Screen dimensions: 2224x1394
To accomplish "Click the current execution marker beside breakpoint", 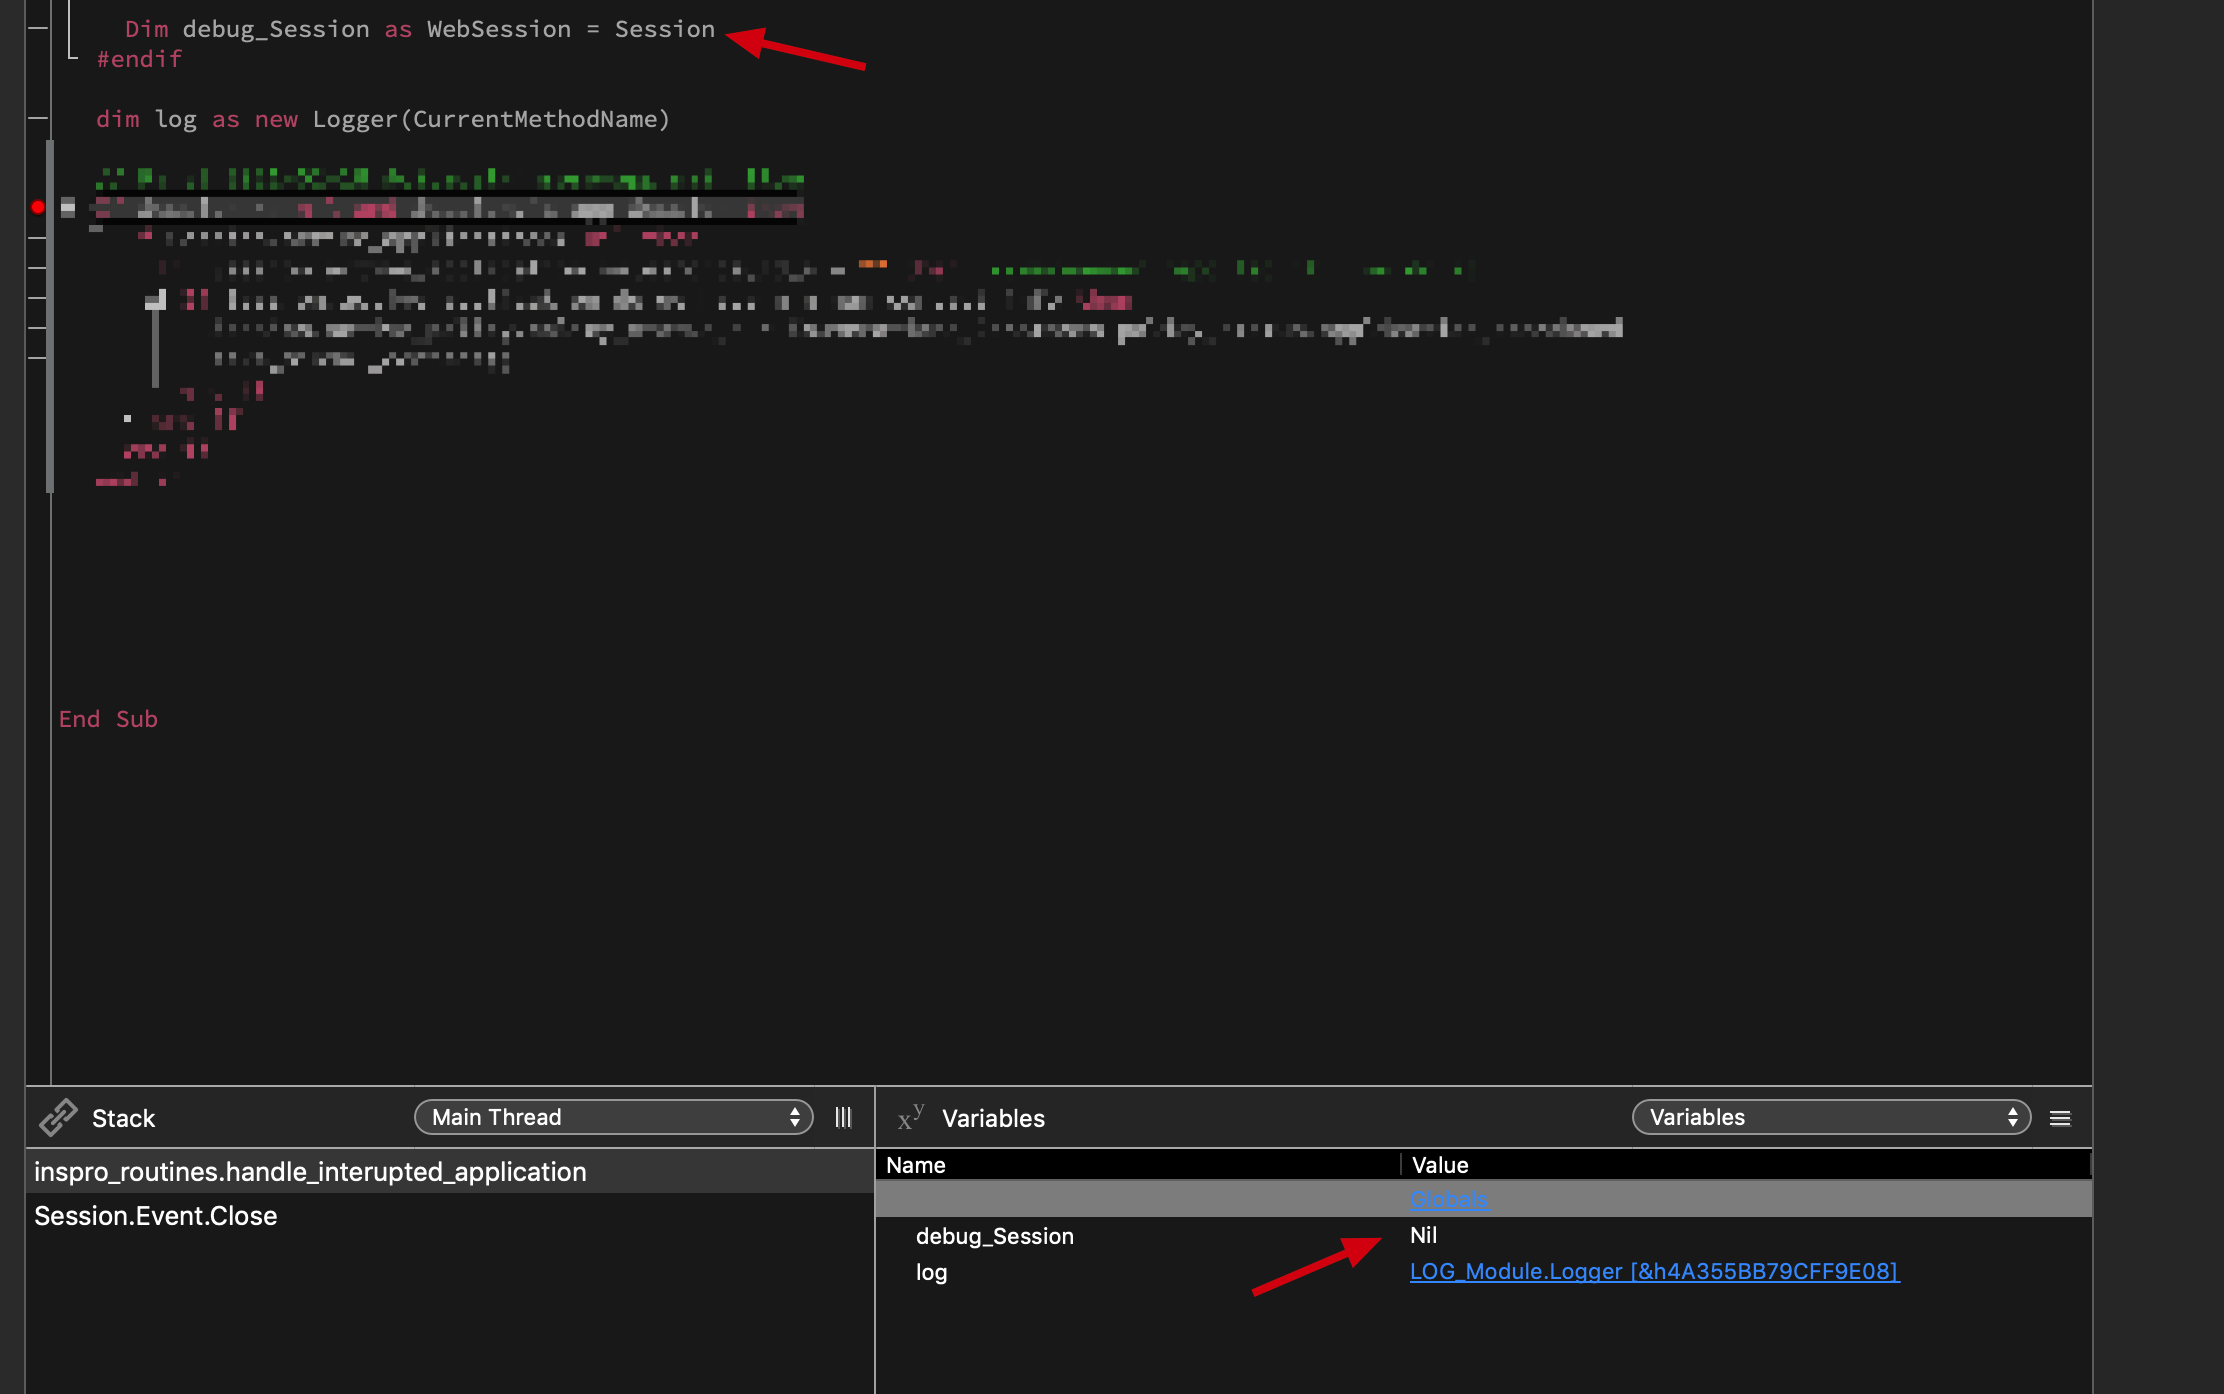I will pos(68,207).
